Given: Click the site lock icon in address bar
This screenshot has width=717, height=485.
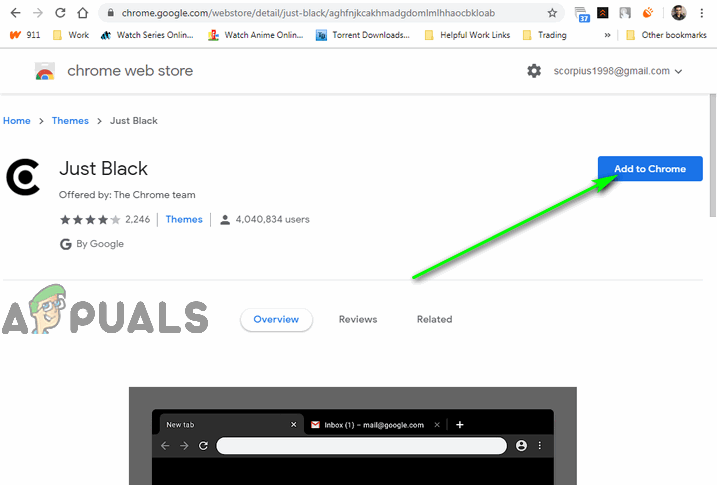Looking at the screenshot, I should pos(111,13).
